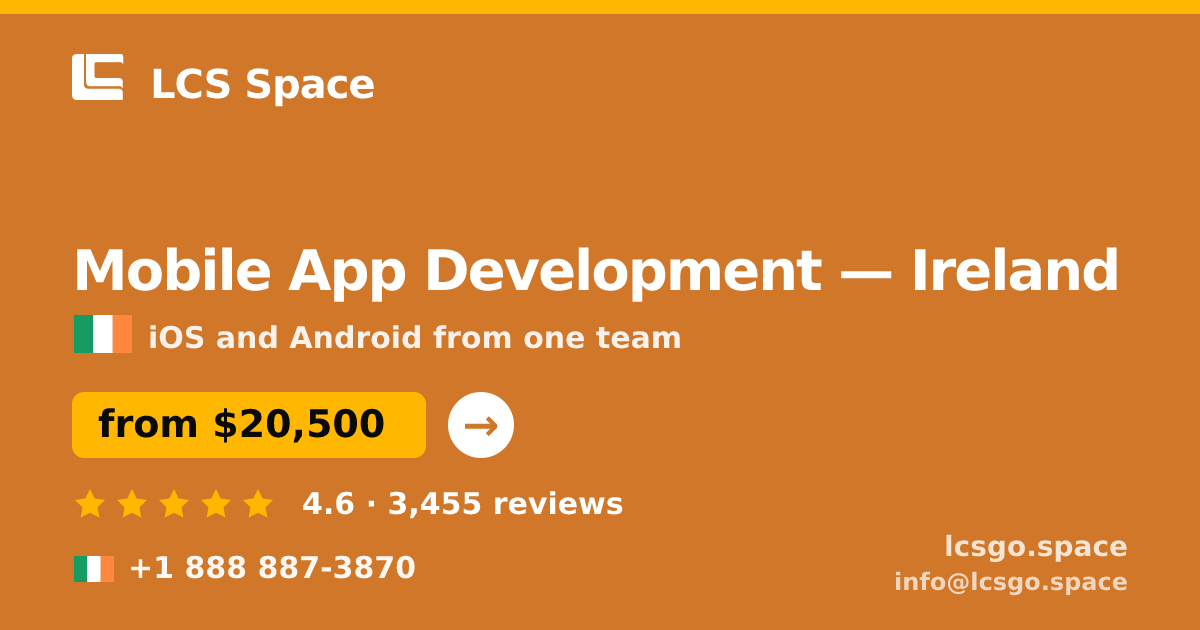Click the from $20,500 price button
This screenshot has width=1200, height=630.
pos(249,425)
